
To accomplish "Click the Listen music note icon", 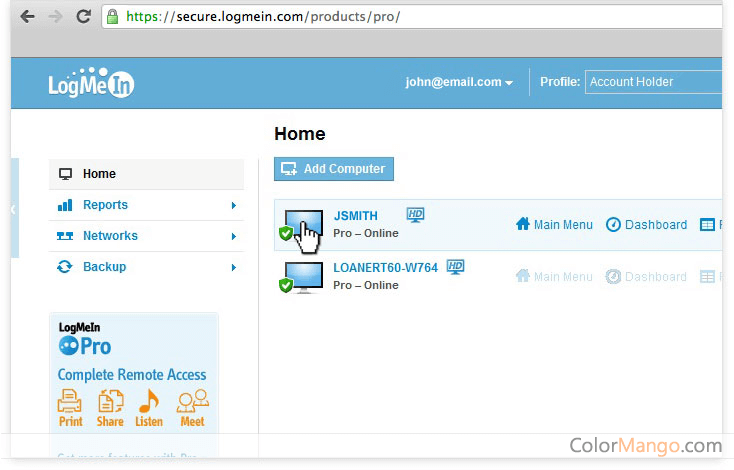I will [149, 401].
